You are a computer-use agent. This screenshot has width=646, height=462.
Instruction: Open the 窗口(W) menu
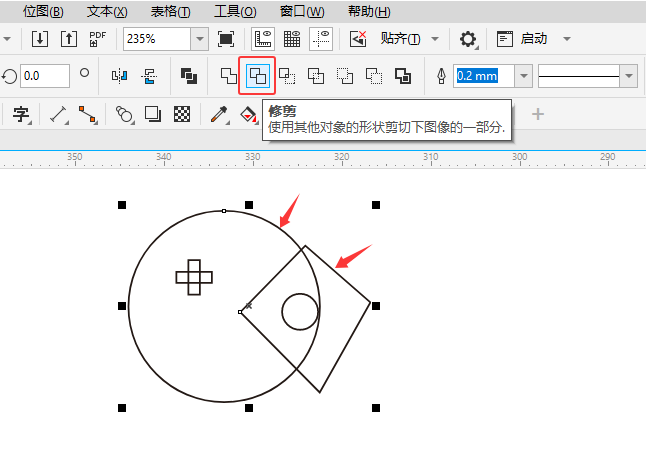tap(302, 11)
